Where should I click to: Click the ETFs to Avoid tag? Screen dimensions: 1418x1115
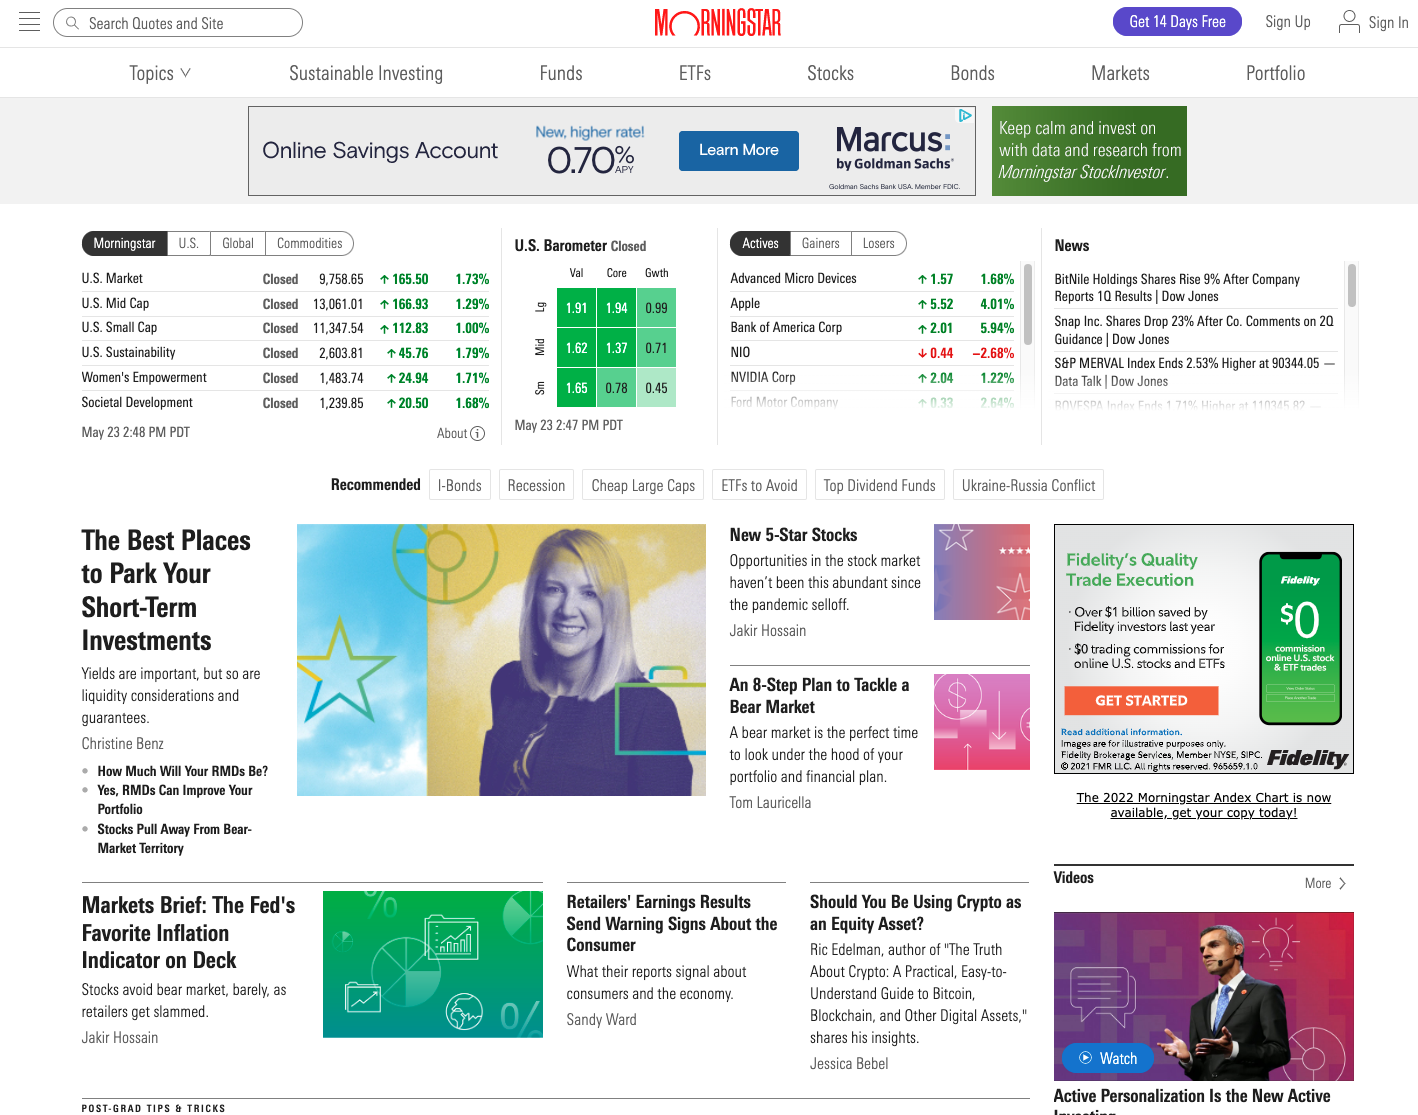coord(760,485)
